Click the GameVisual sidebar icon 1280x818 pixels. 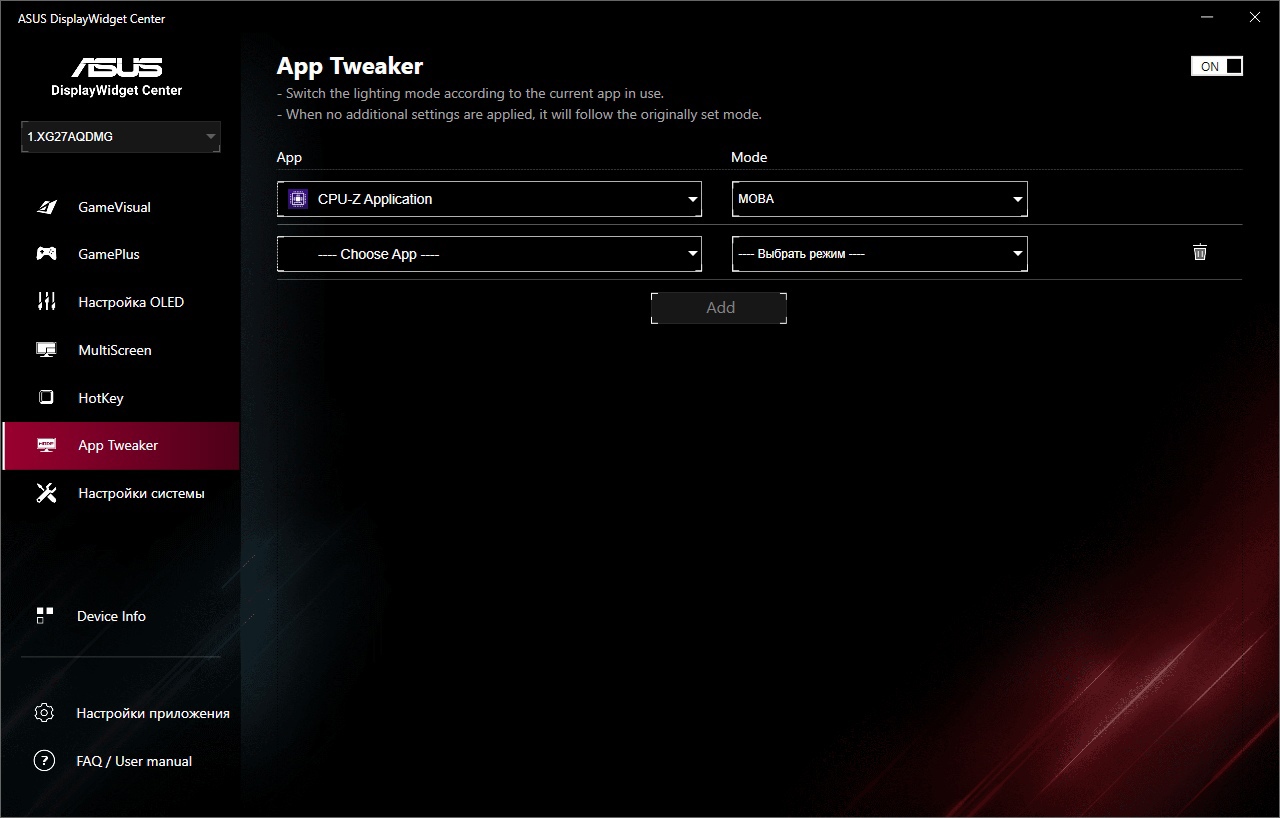[x=46, y=207]
